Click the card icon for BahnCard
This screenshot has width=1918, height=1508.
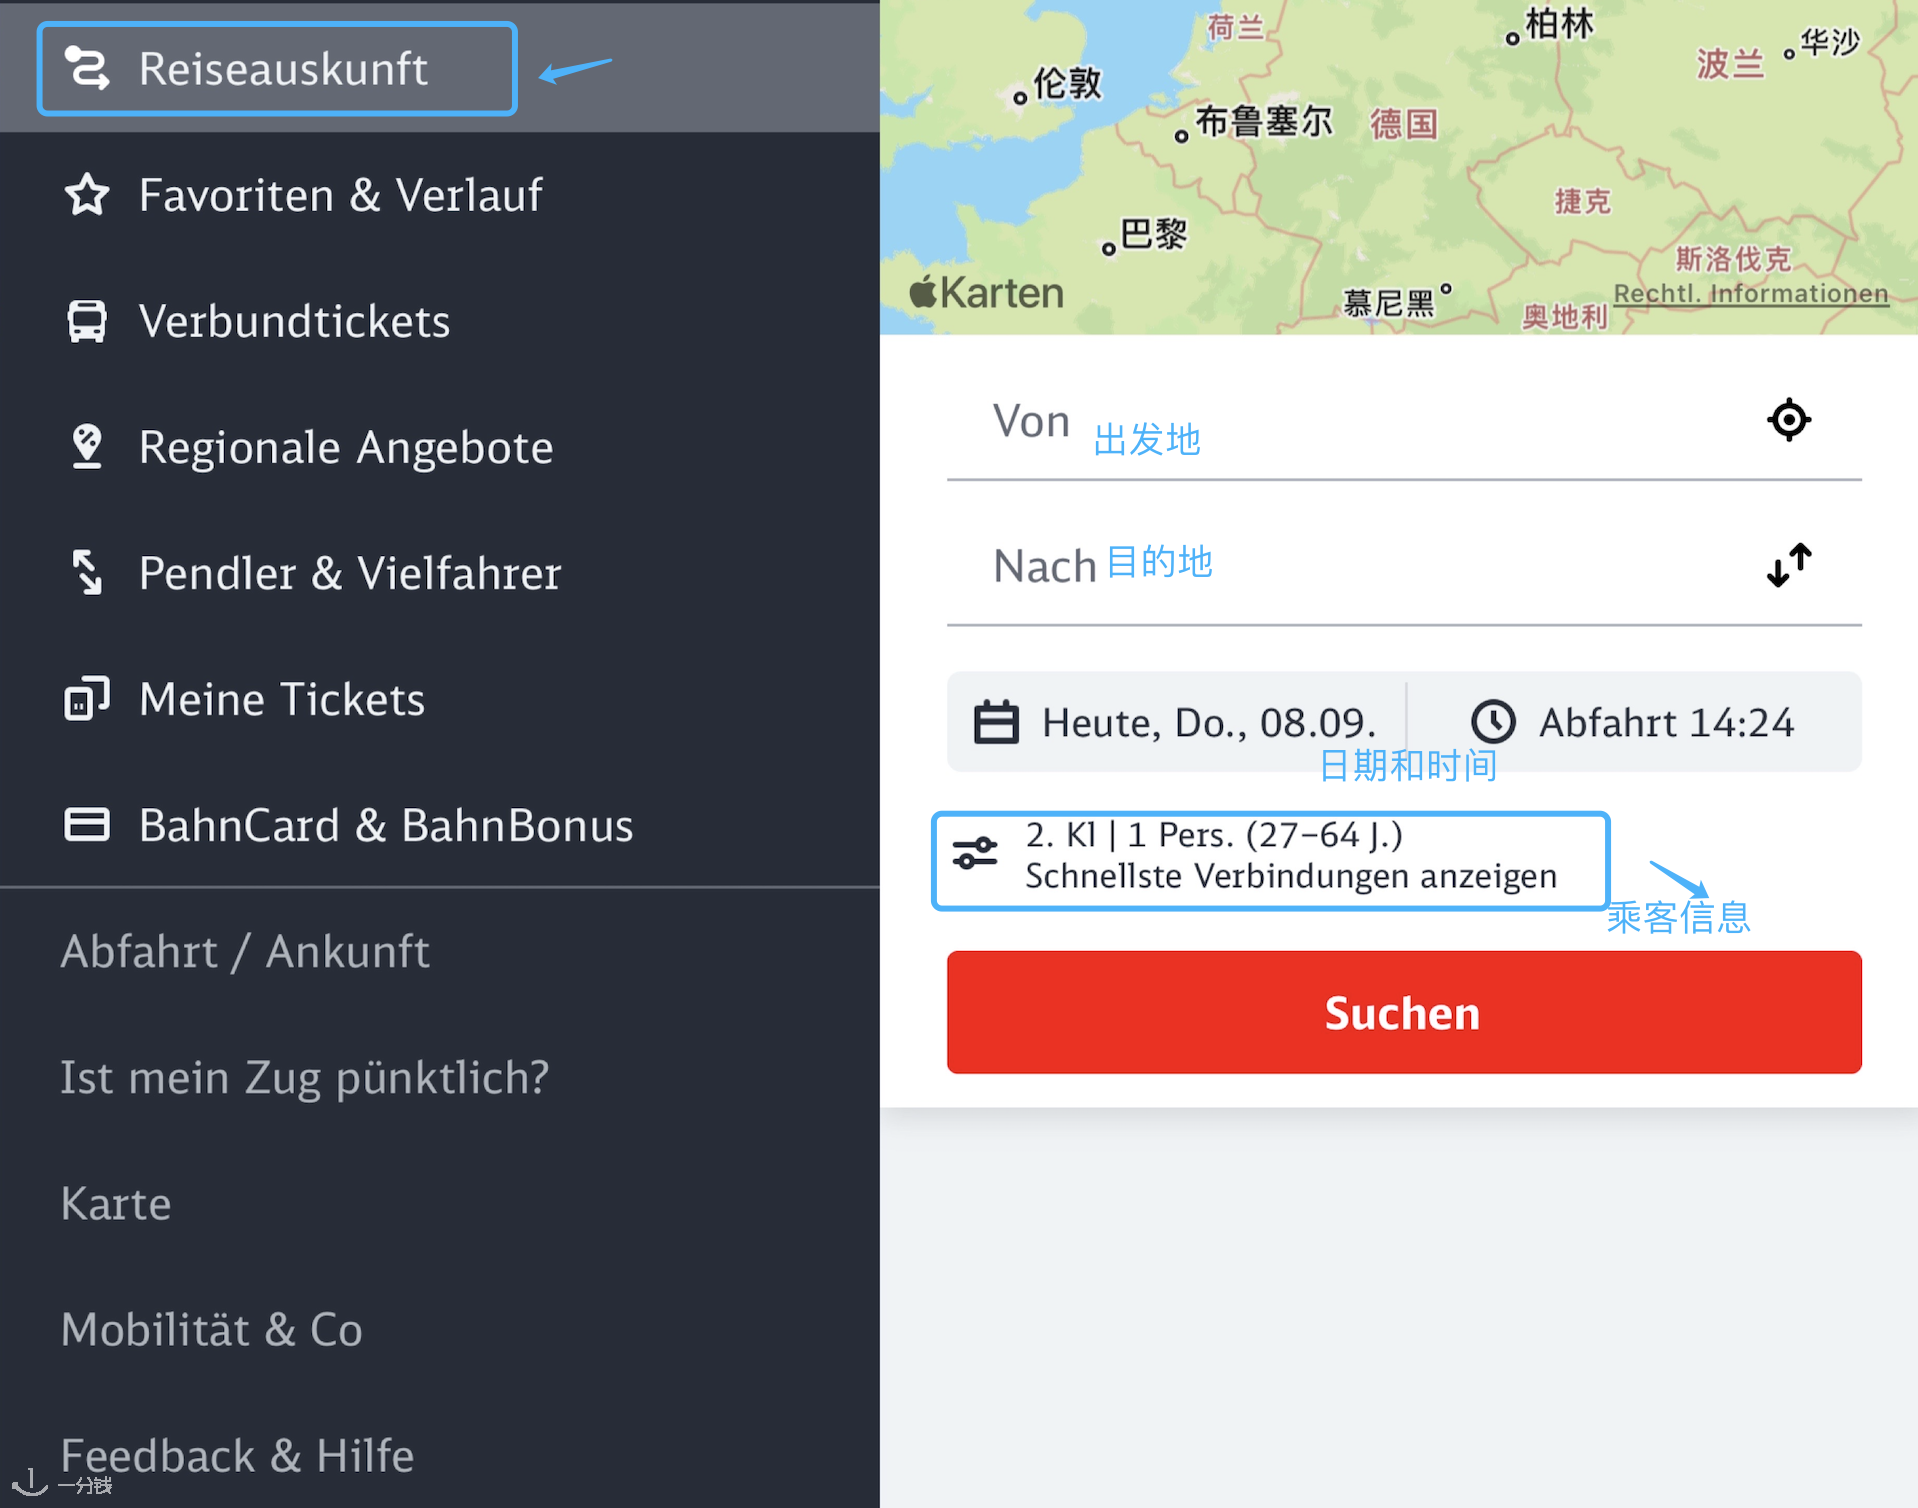87,825
